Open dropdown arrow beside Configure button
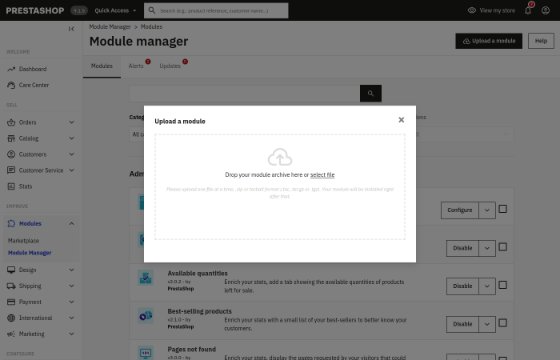This screenshot has width=560, height=360. pos(487,210)
